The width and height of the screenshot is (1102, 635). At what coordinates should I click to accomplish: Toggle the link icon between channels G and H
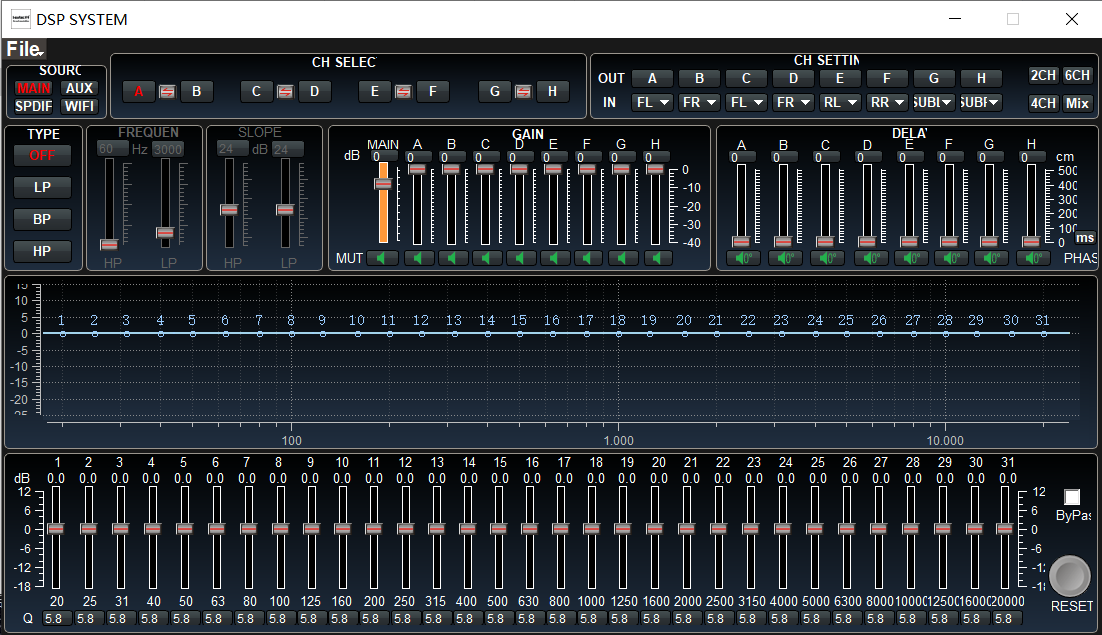point(524,92)
